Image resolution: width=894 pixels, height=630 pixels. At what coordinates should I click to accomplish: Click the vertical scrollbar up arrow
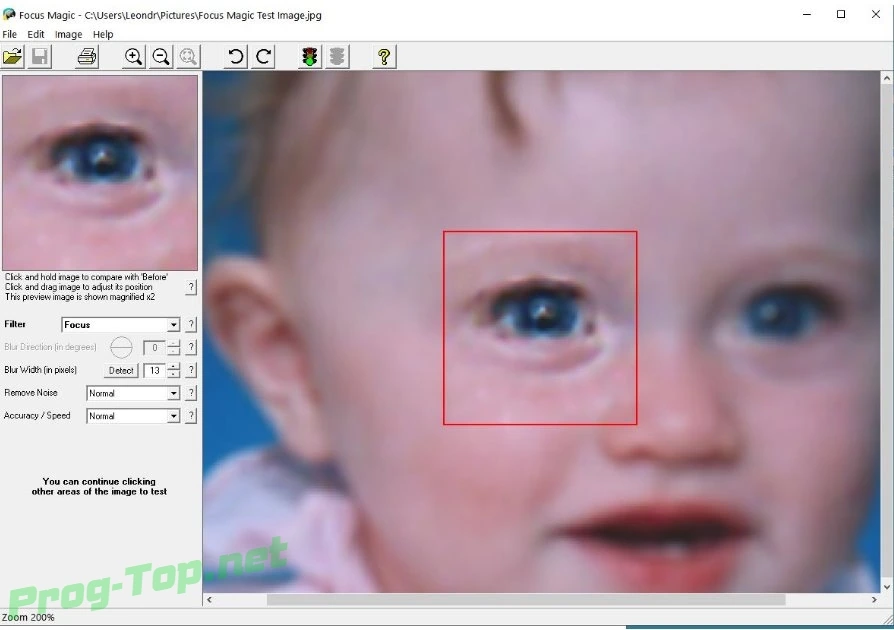coord(887,79)
